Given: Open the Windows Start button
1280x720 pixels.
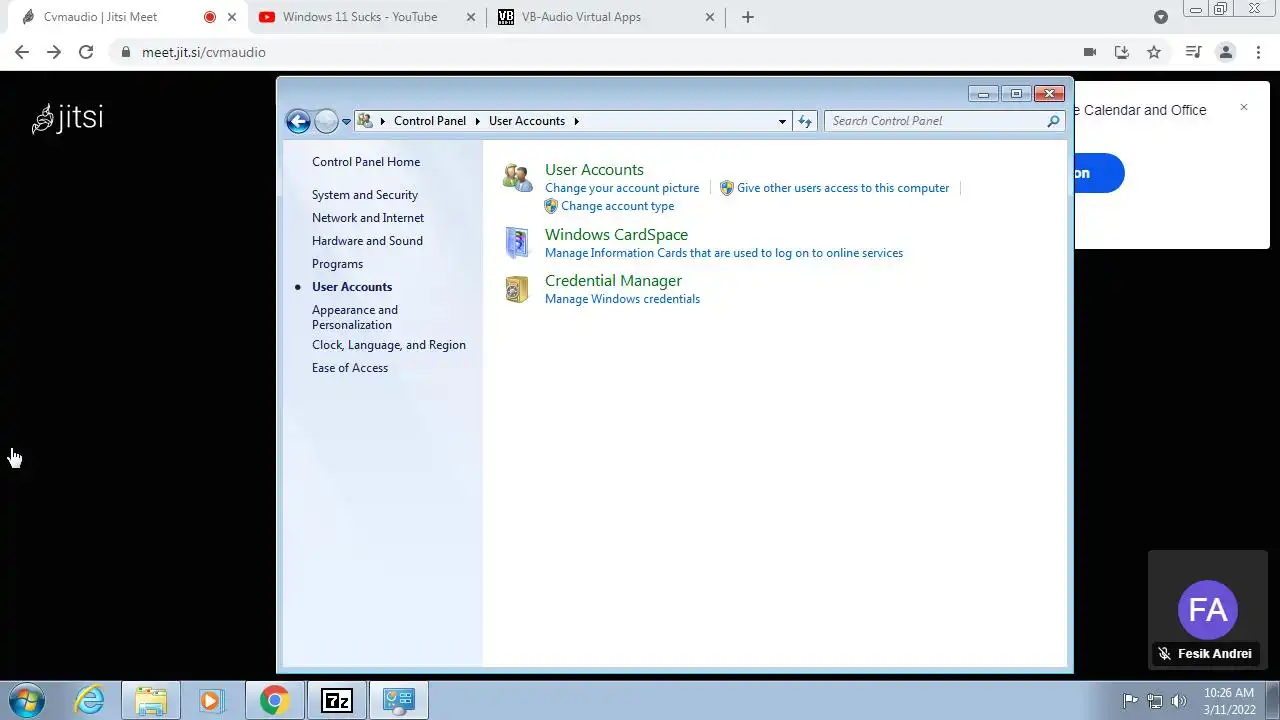Looking at the screenshot, I should tap(27, 700).
